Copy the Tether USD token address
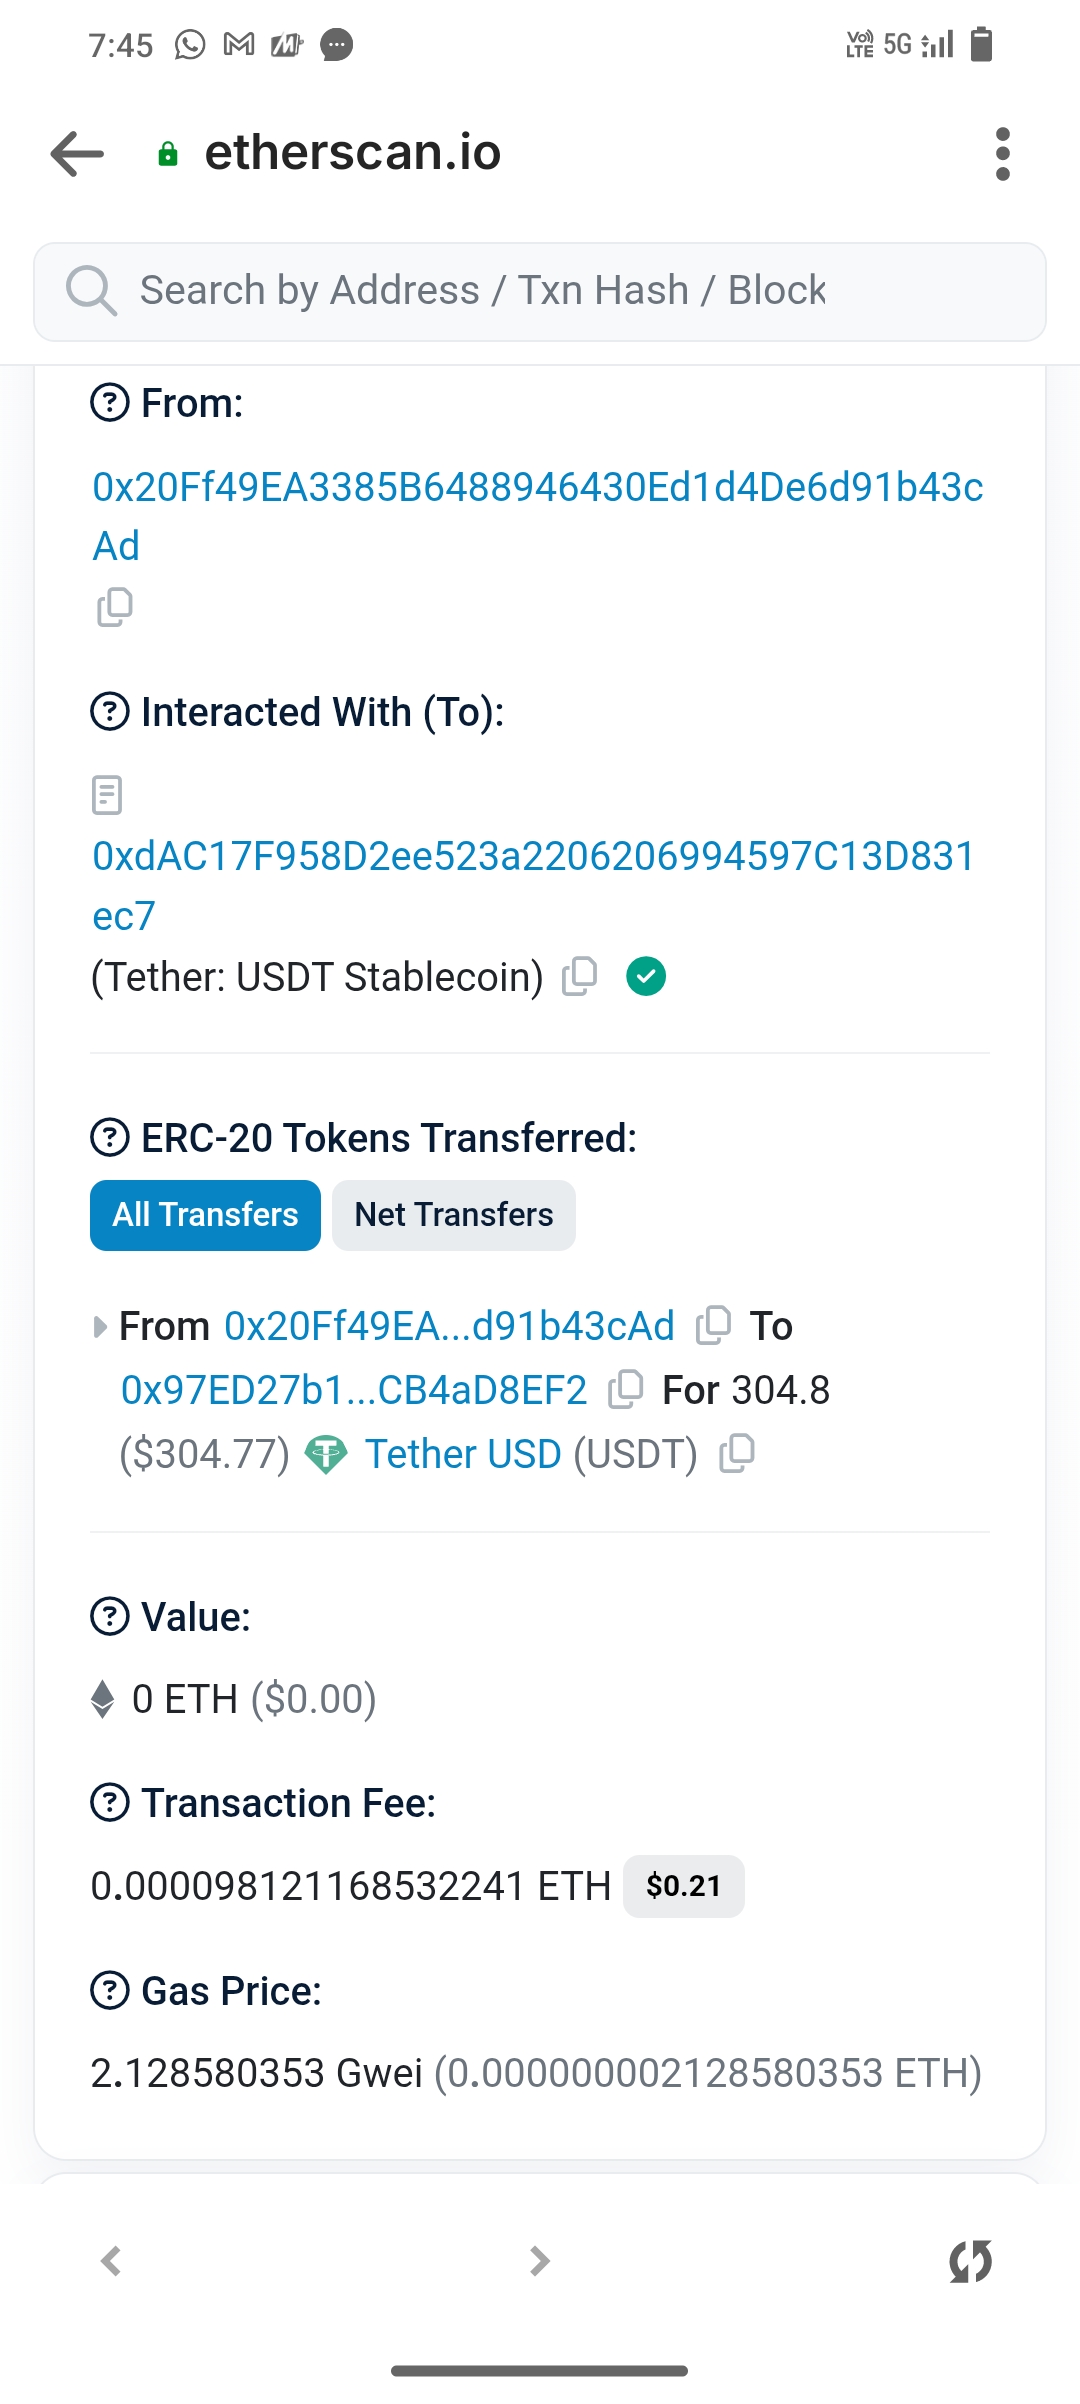The image size is (1080, 2404). coord(737,1453)
